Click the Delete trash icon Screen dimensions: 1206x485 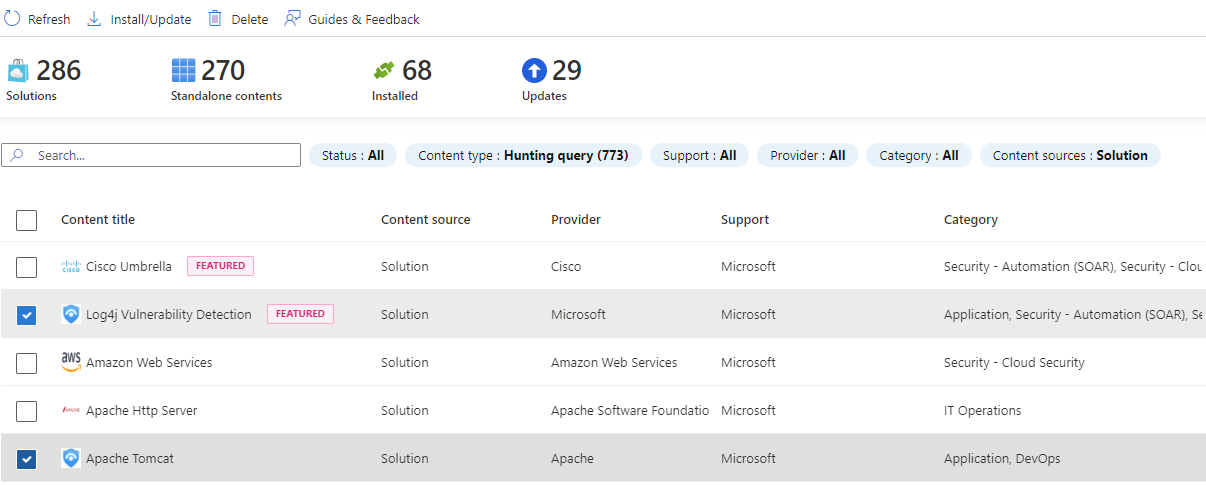[x=215, y=19]
